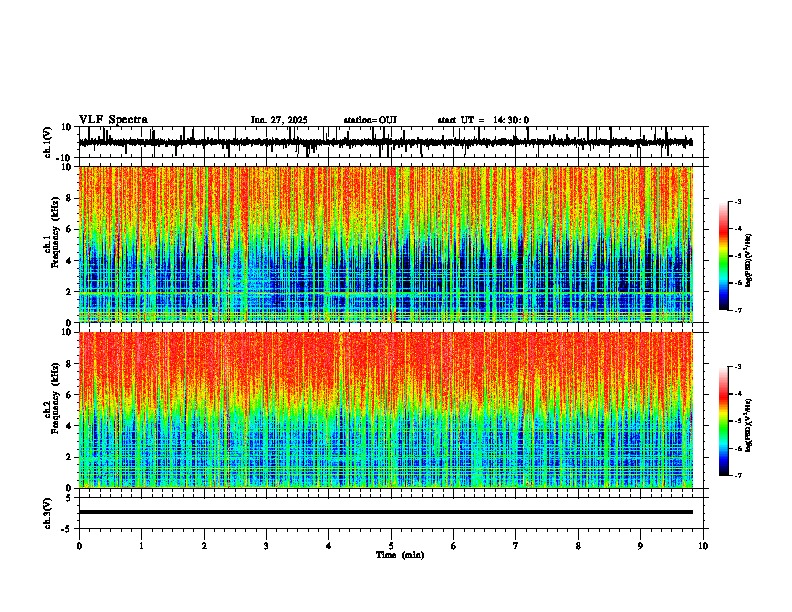Click the date text "Jan. 27, 2025"

(x=279, y=120)
